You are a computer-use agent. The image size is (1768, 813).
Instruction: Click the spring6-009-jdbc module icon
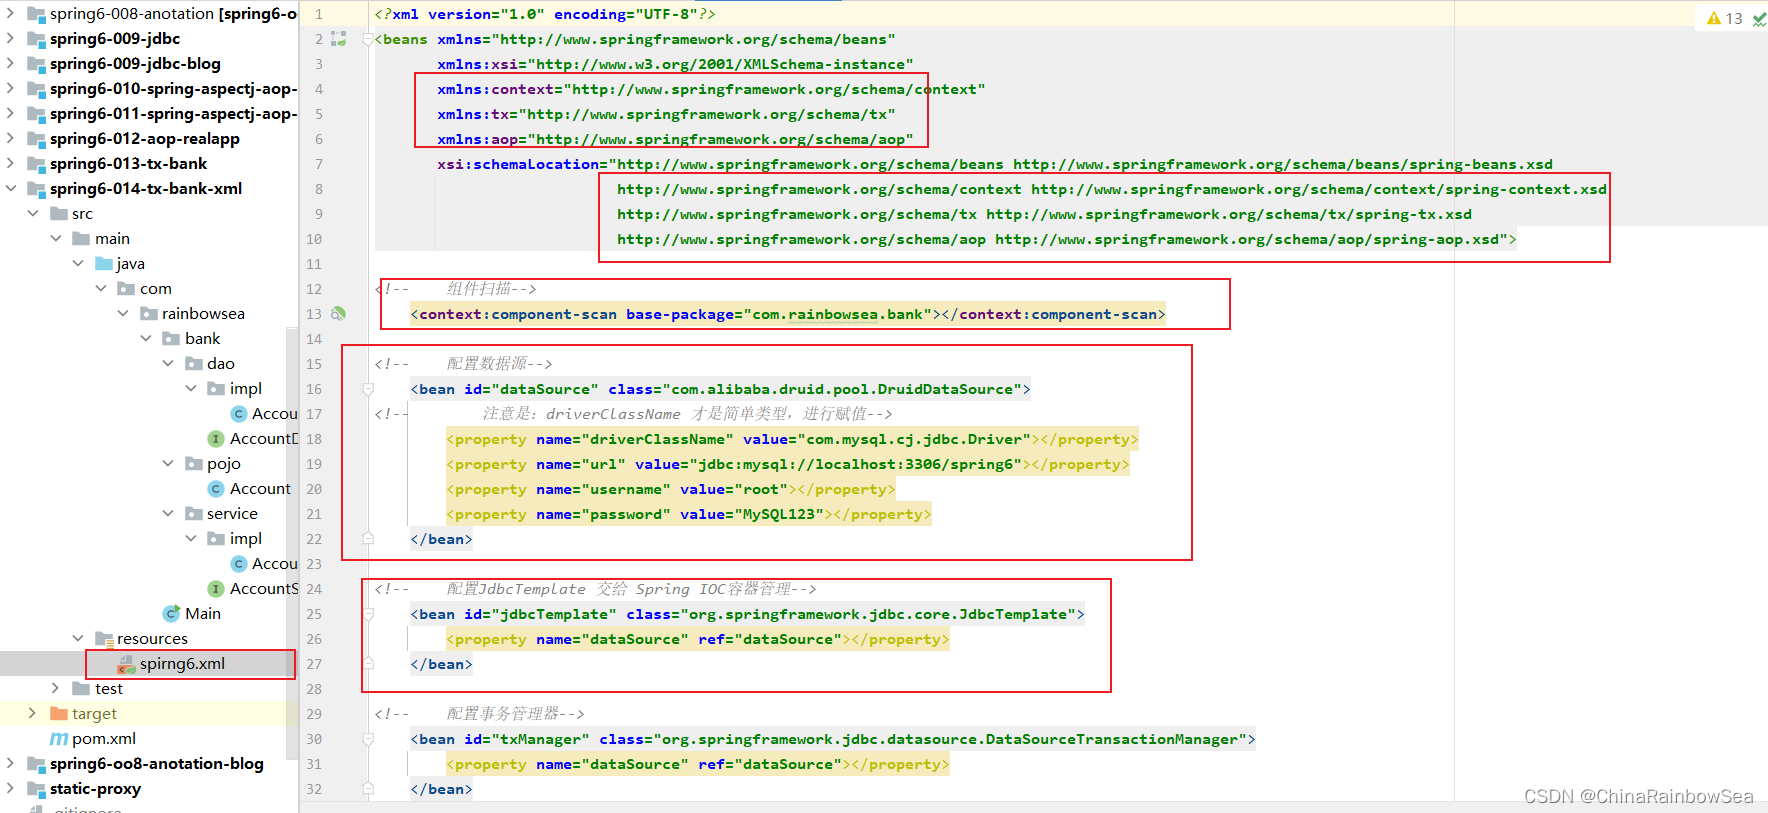pos(37,39)
